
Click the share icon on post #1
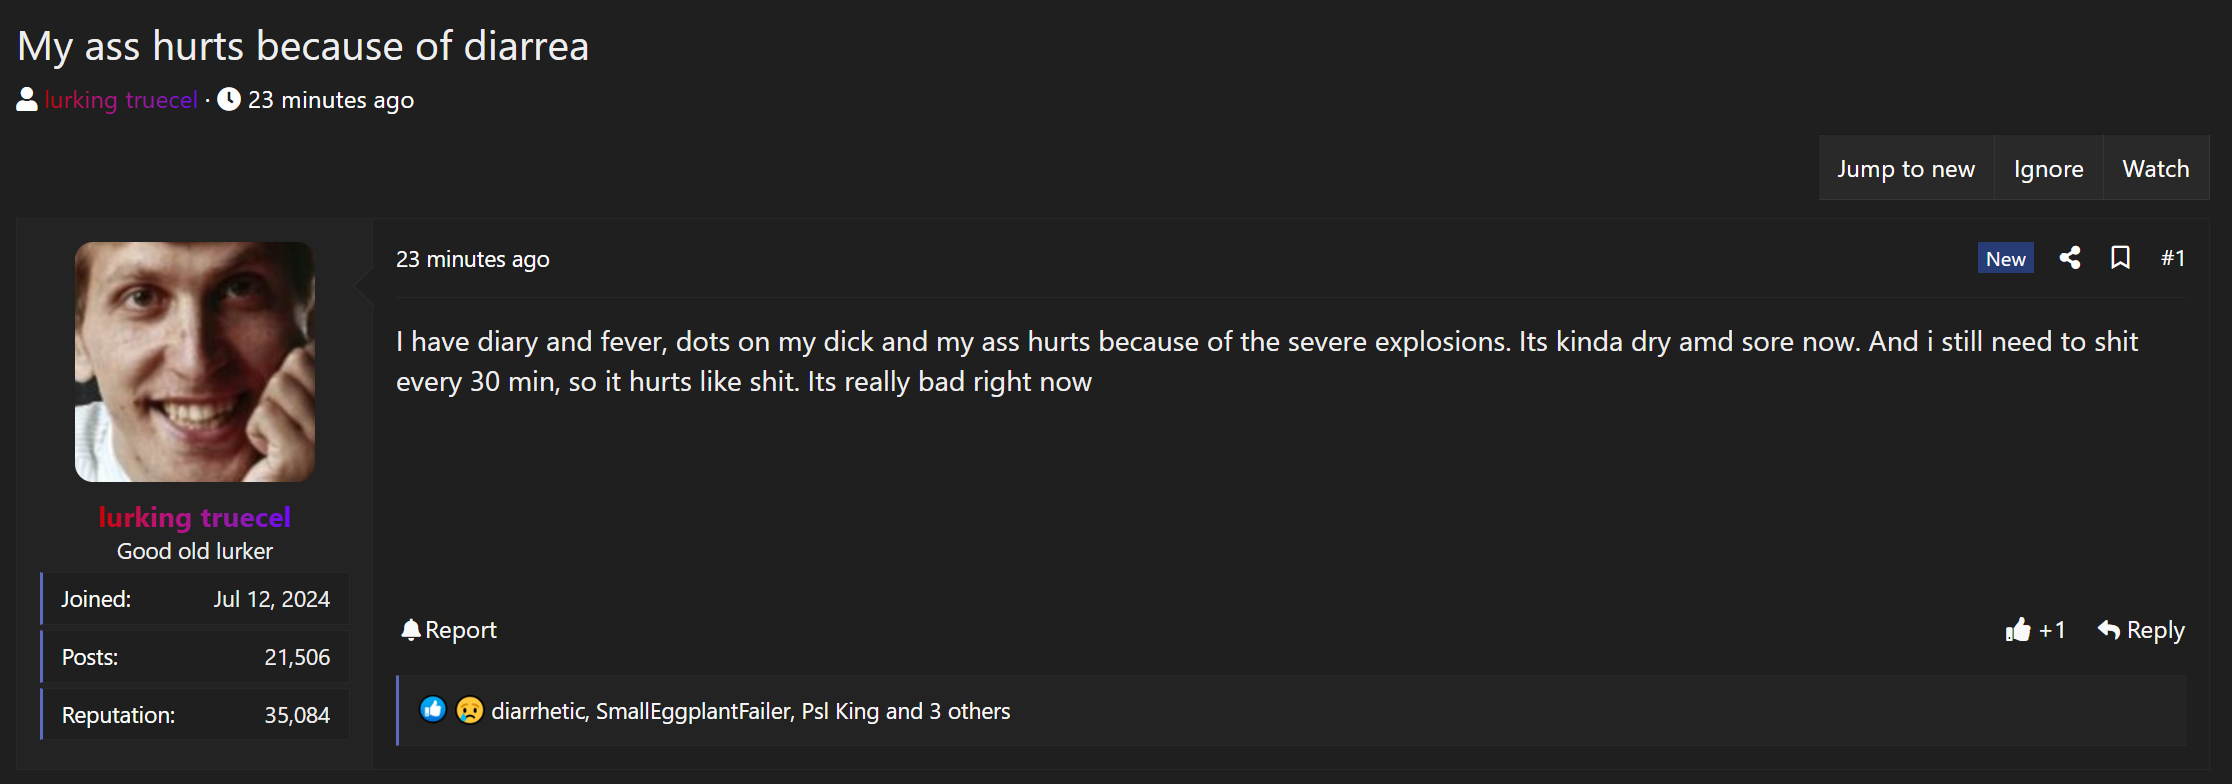(2070, 258)
